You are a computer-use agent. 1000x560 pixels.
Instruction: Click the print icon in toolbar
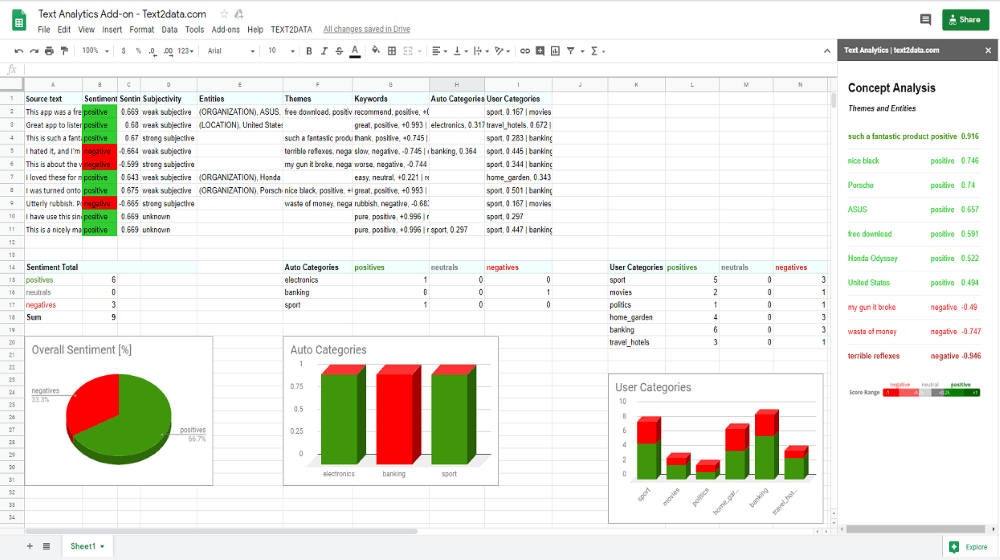click(49, 51)
